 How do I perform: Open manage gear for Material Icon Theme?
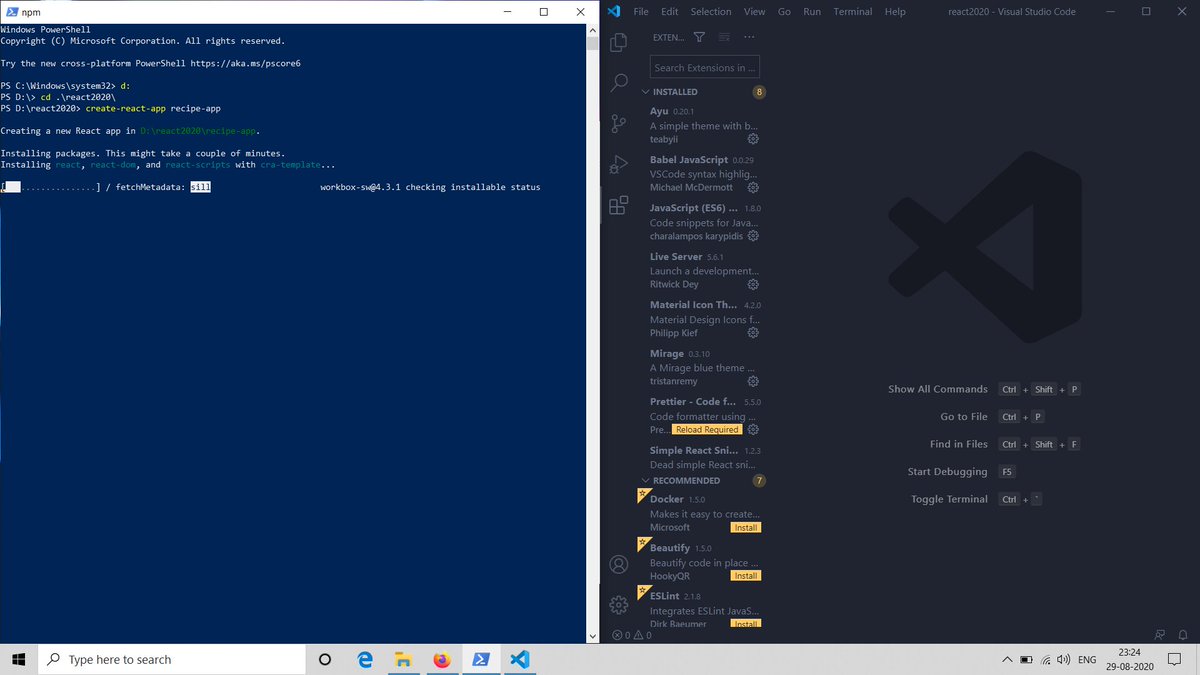(x=753, y=333)
